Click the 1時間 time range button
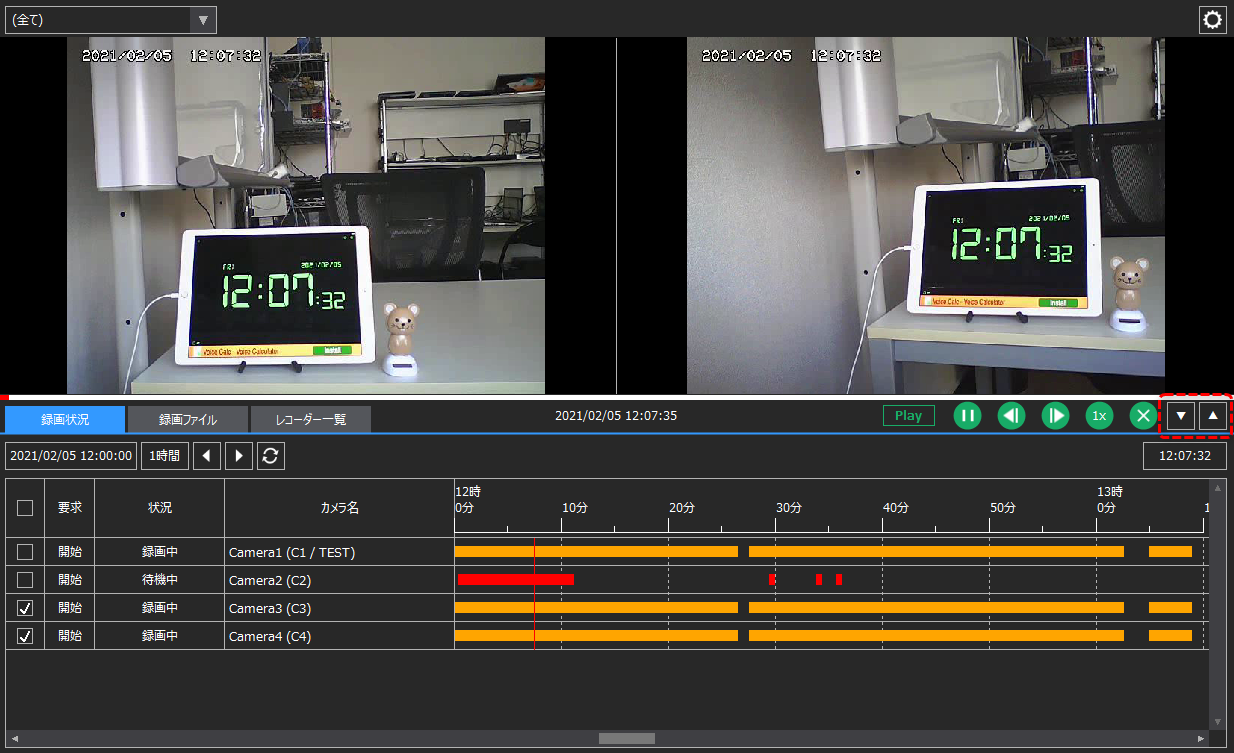Viewport: 1234px width, 753px height. click(164, 456)
